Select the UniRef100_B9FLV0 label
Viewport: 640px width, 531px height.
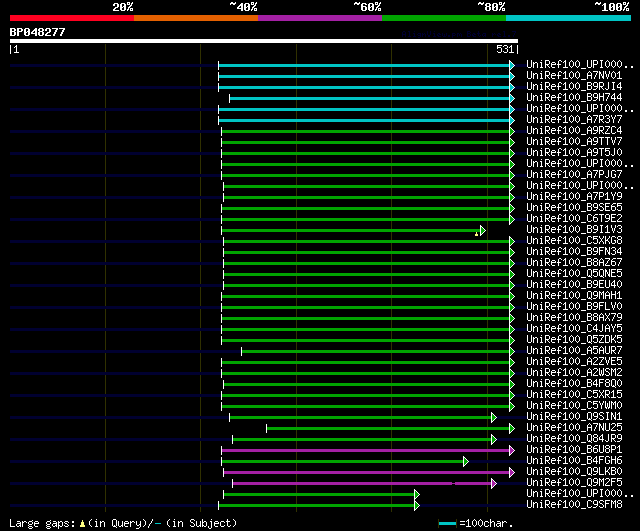pos(574,307)
